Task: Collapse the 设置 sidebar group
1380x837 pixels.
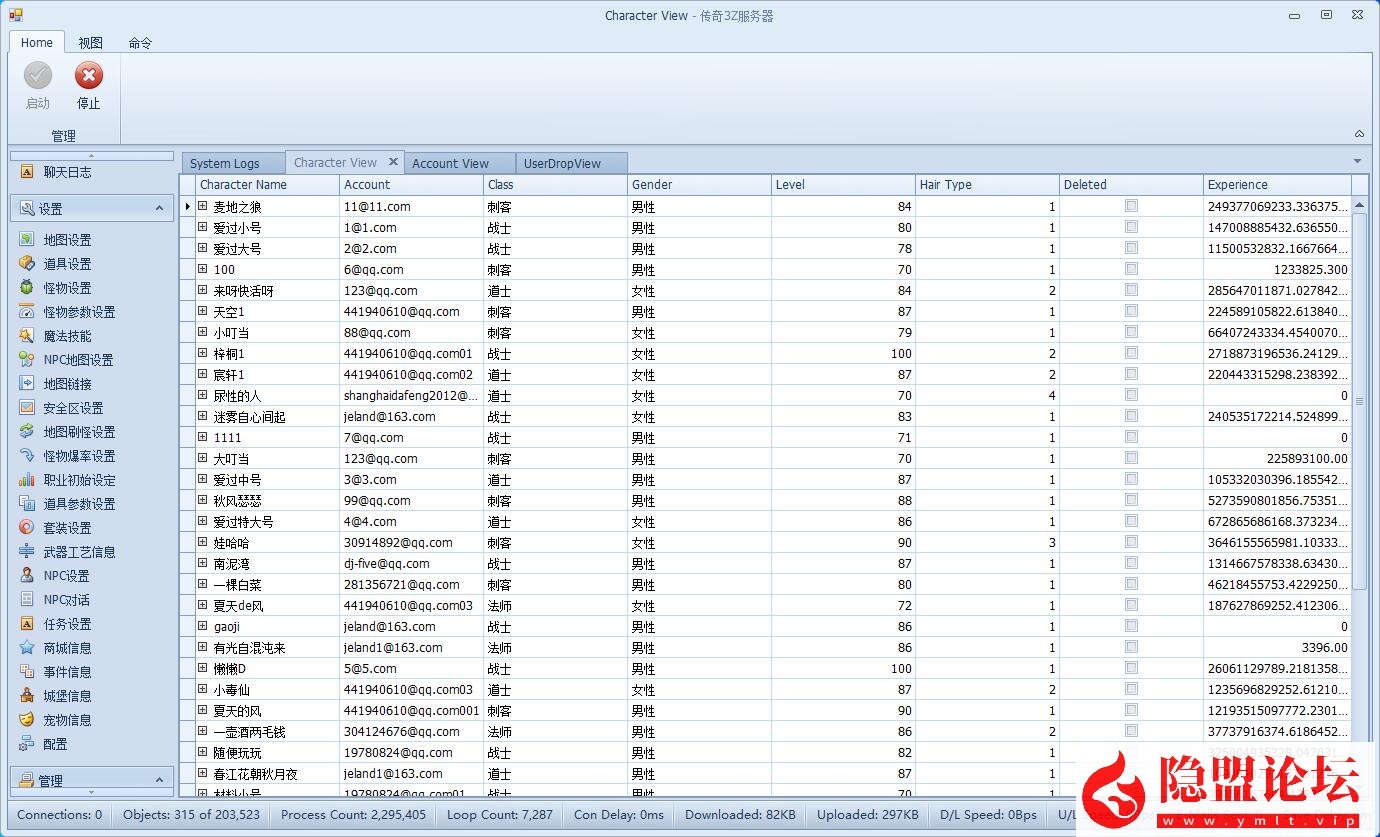Action: coord(159,208)
